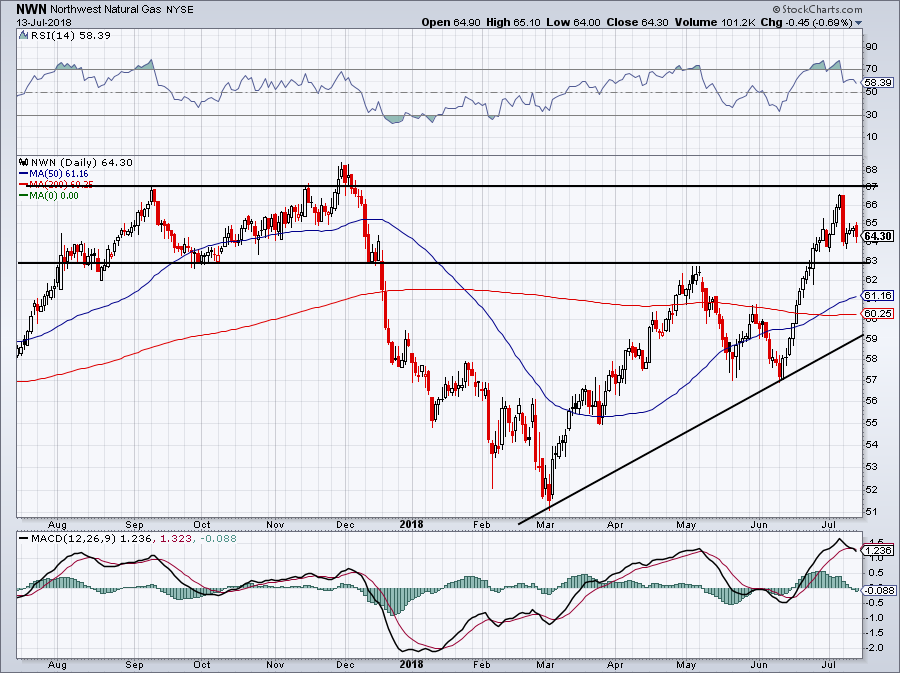This screenshot has width=900, height=673.
Task: Click the Mar label below price chart
Action: [x=545, y=524]
